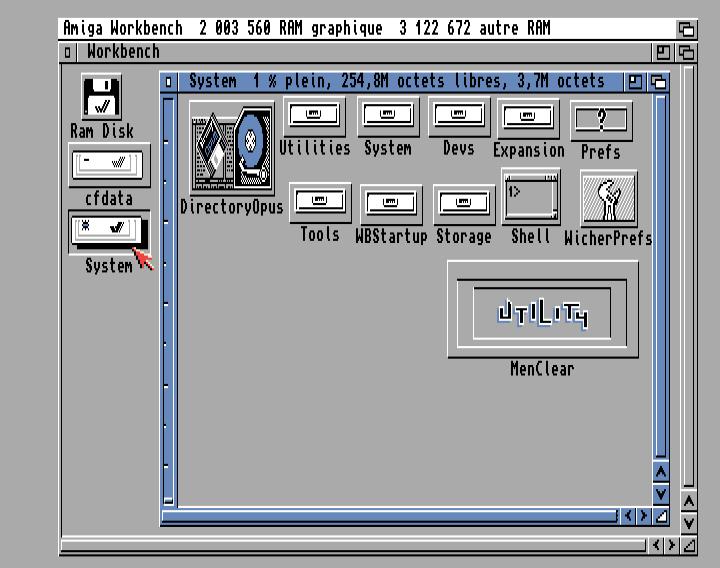The width and height of the screenshot is (720, 568).
Task: Click the Workbench window scroll up arrow
Action: coord(689,501)
